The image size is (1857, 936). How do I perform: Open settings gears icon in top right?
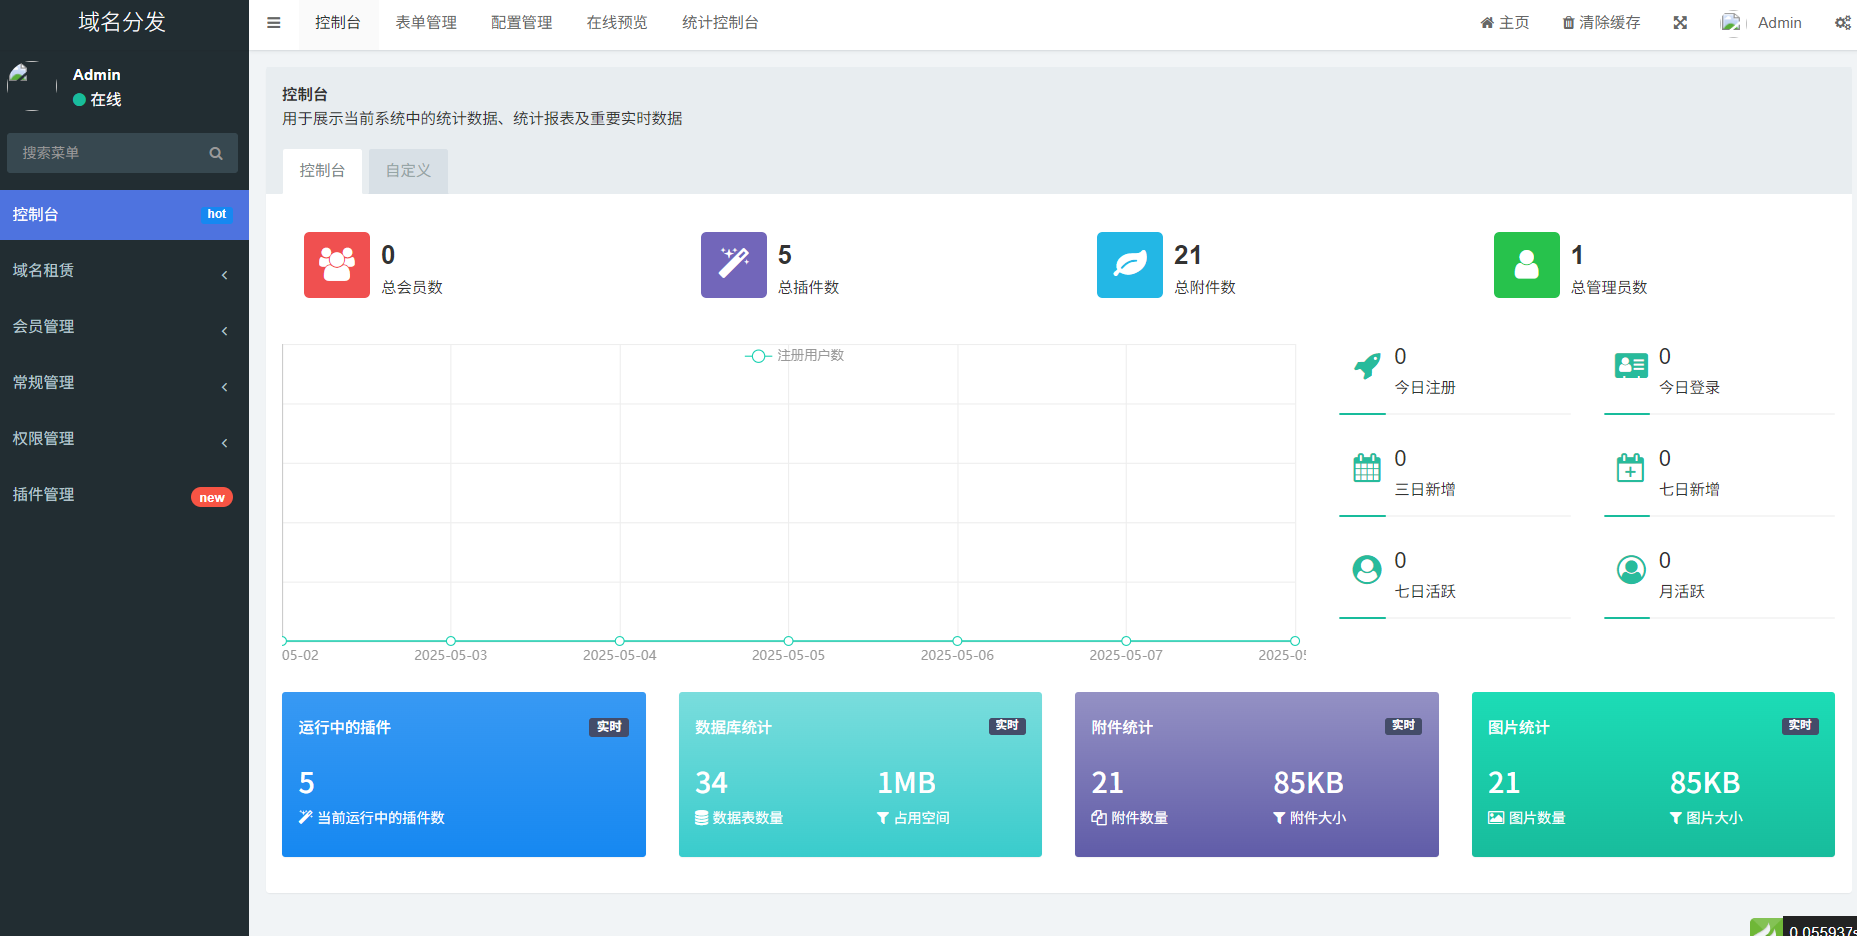tap(1842, 23)
